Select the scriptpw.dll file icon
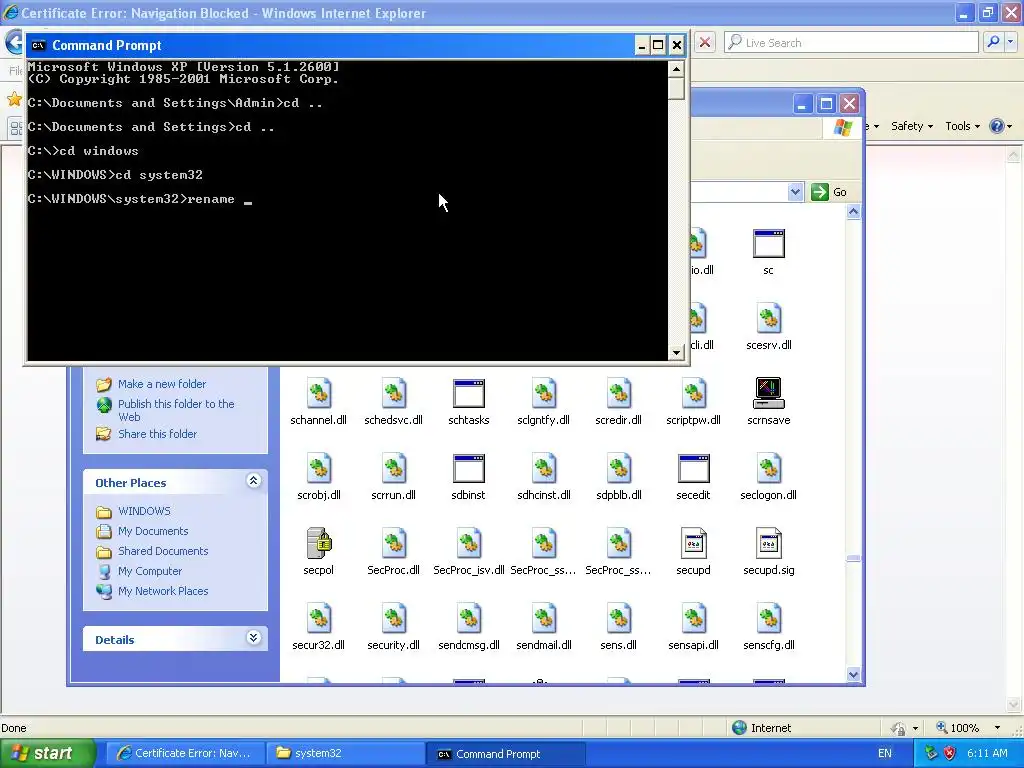Viewport: 1024px width, 768px height. click(x=694, y=394)
